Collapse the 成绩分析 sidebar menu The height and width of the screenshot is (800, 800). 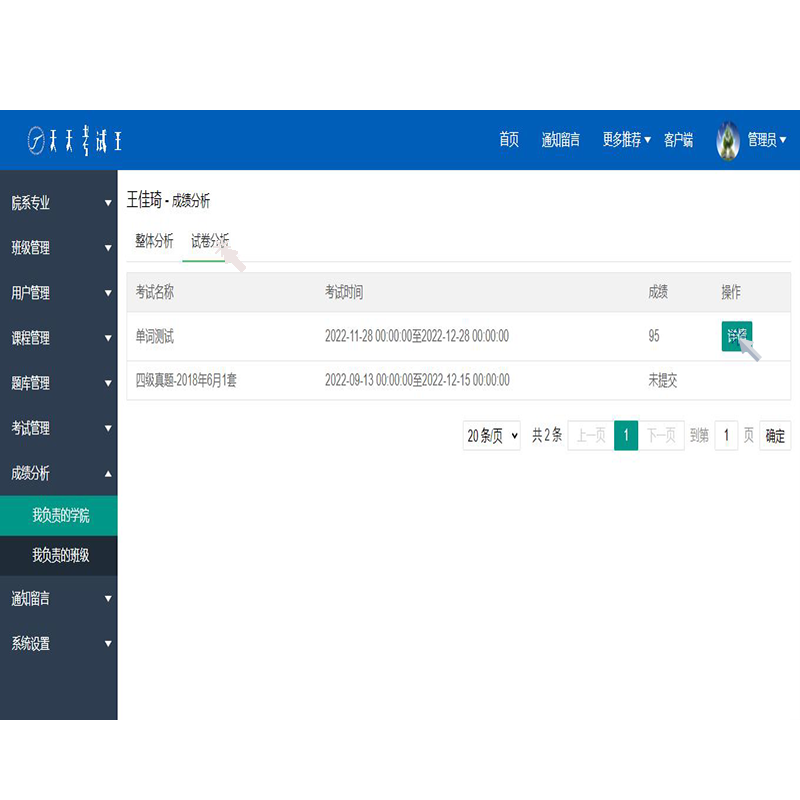(59, 473)
